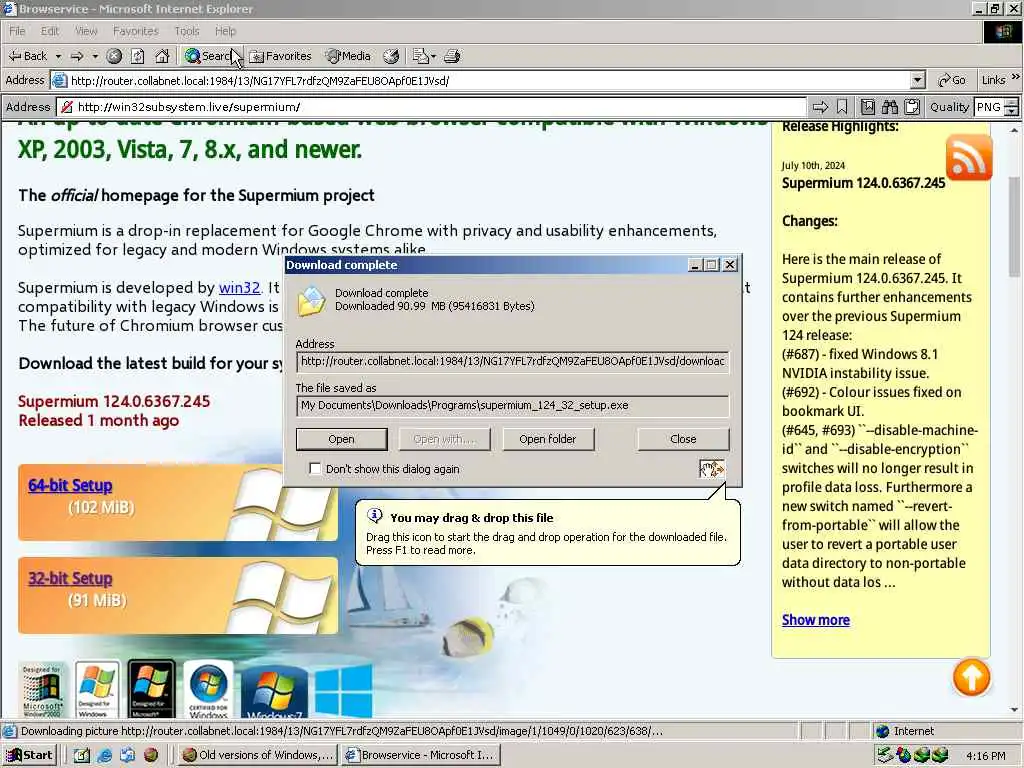Click the Stop loading icon
The height and width of the screenshot is (768, 1024).
(x=114, y=56)
